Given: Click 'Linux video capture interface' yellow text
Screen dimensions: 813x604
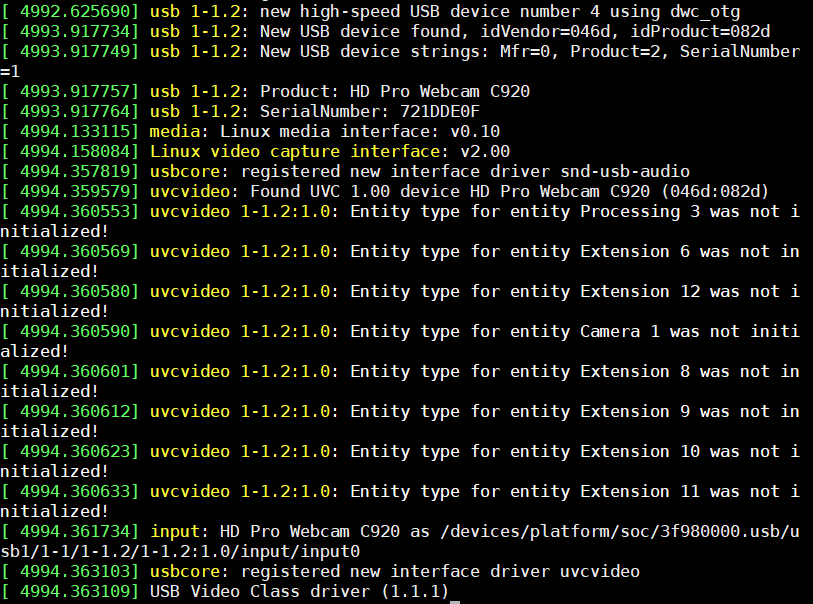Looking at the screenshot, I should coord(296,151).
